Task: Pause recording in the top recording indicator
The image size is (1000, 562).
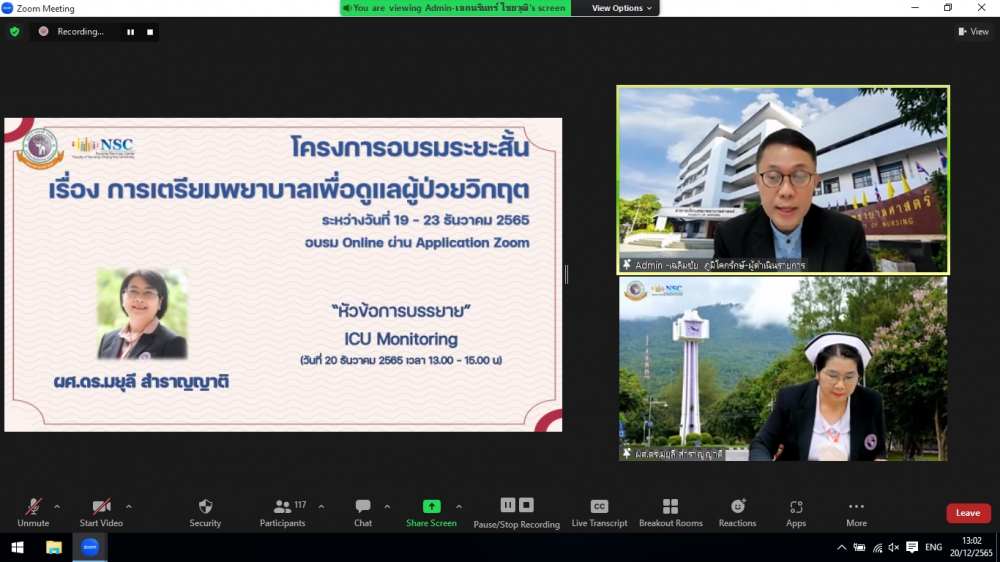Action: pos(130,32)
